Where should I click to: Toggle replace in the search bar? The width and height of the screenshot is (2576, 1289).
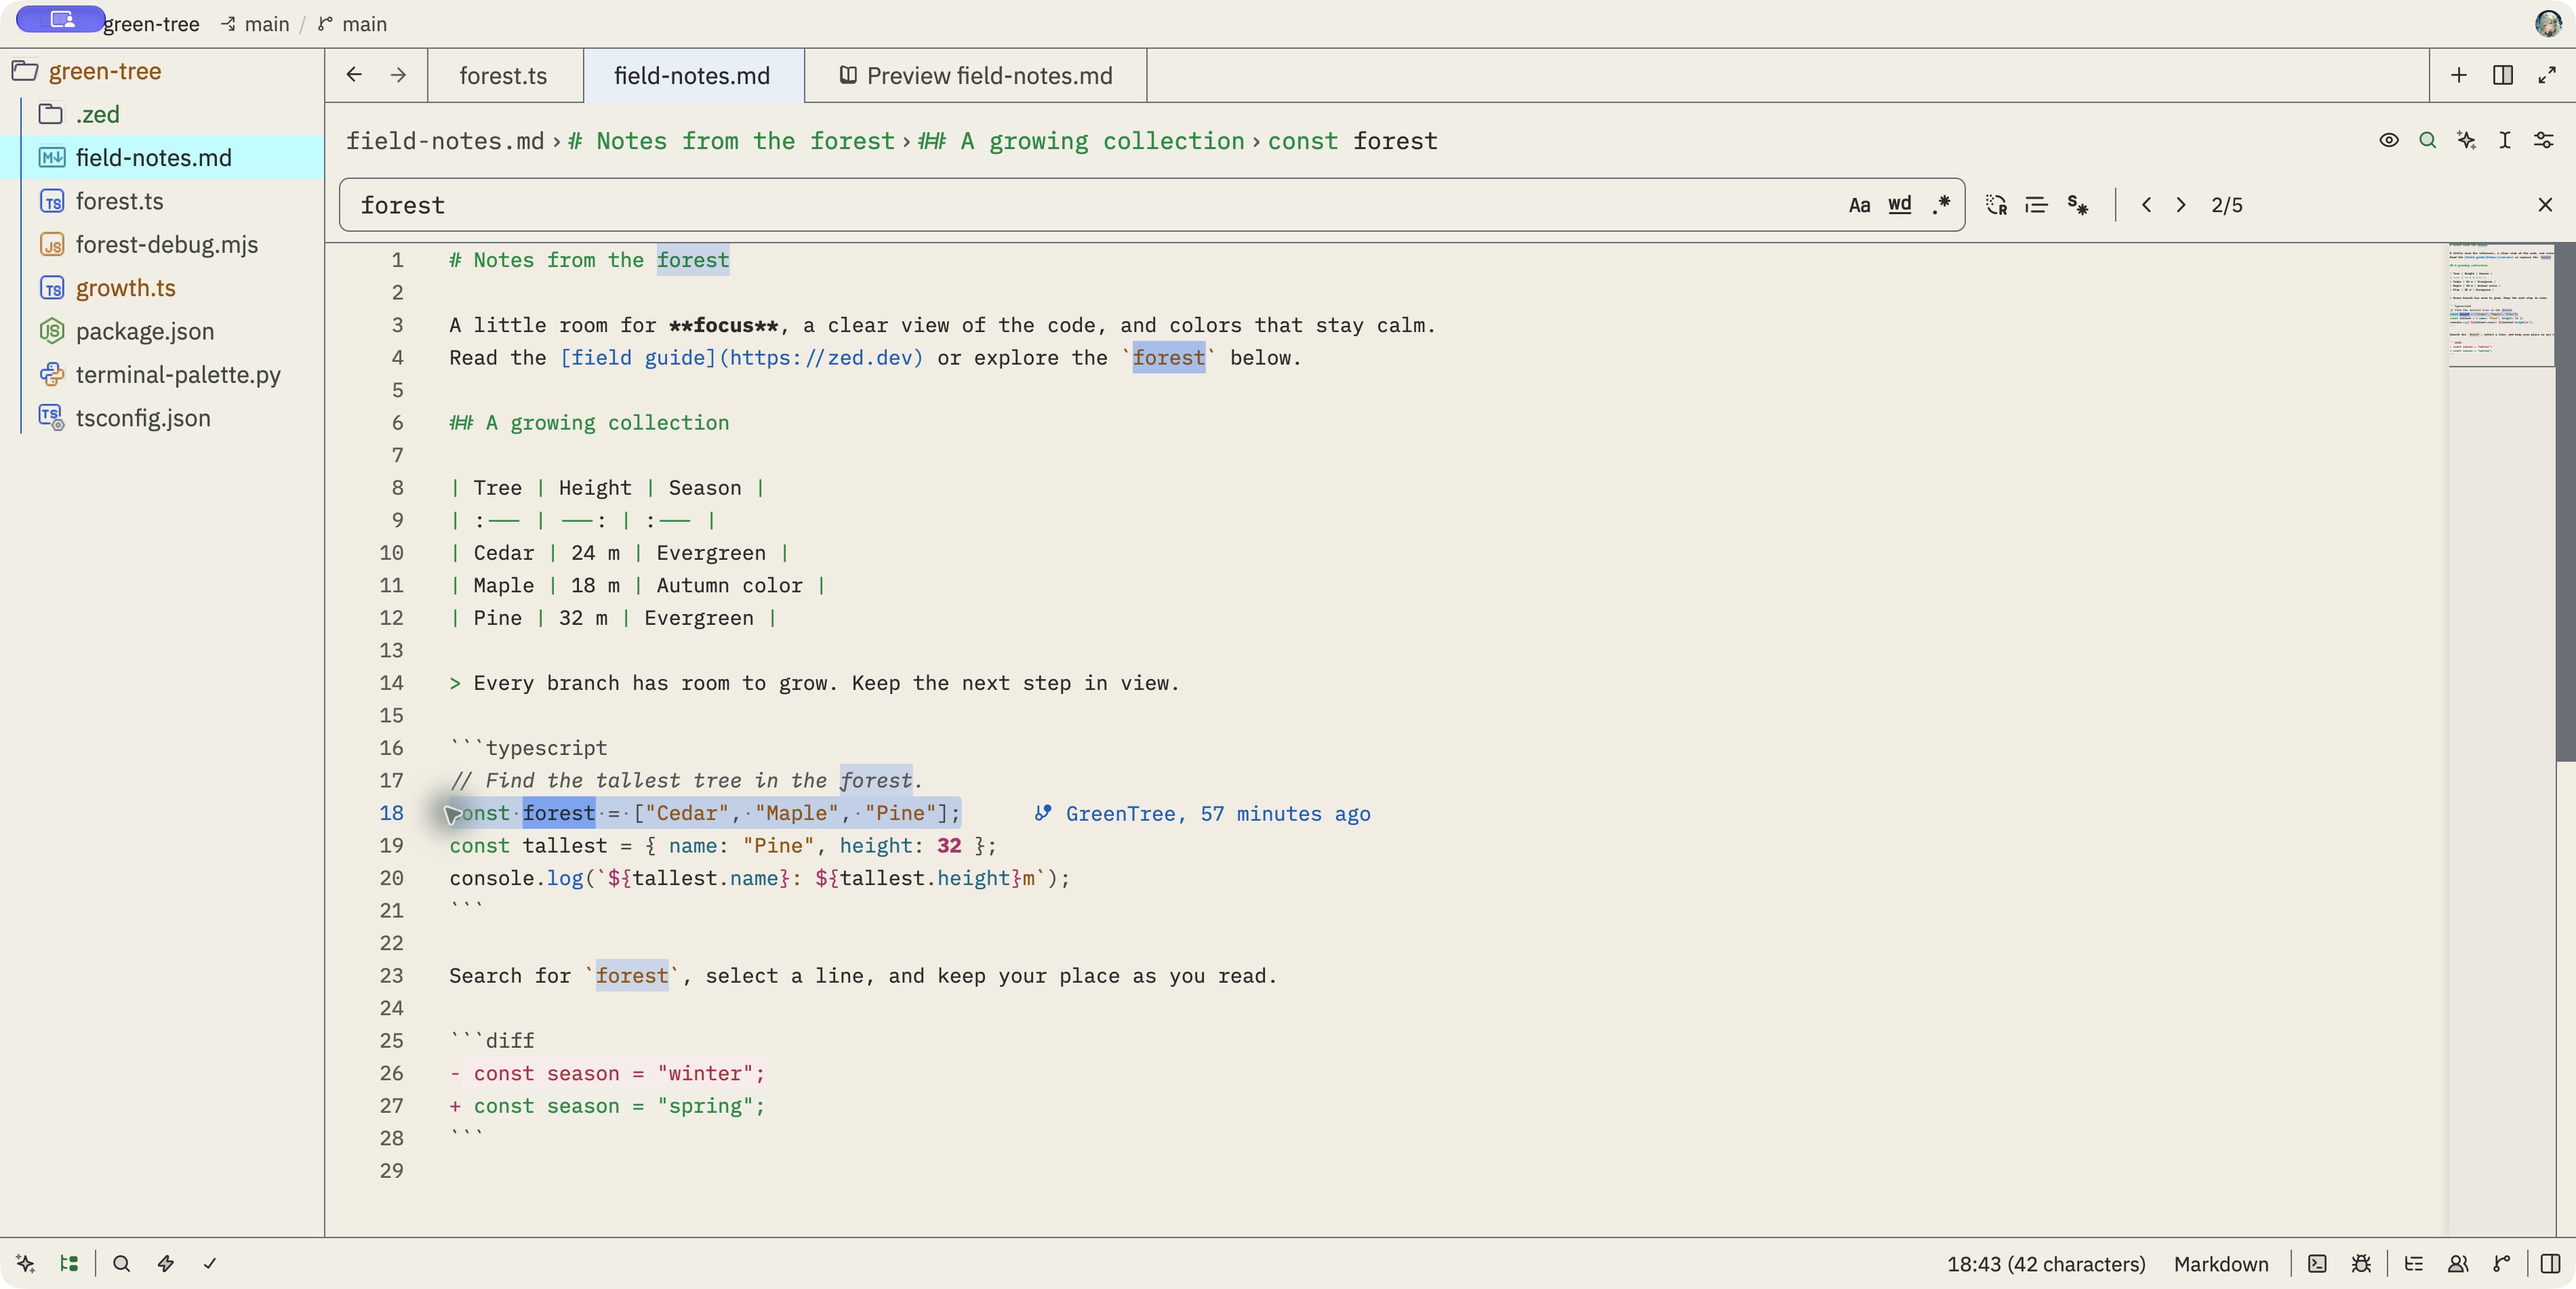[x=1996, y=205]
